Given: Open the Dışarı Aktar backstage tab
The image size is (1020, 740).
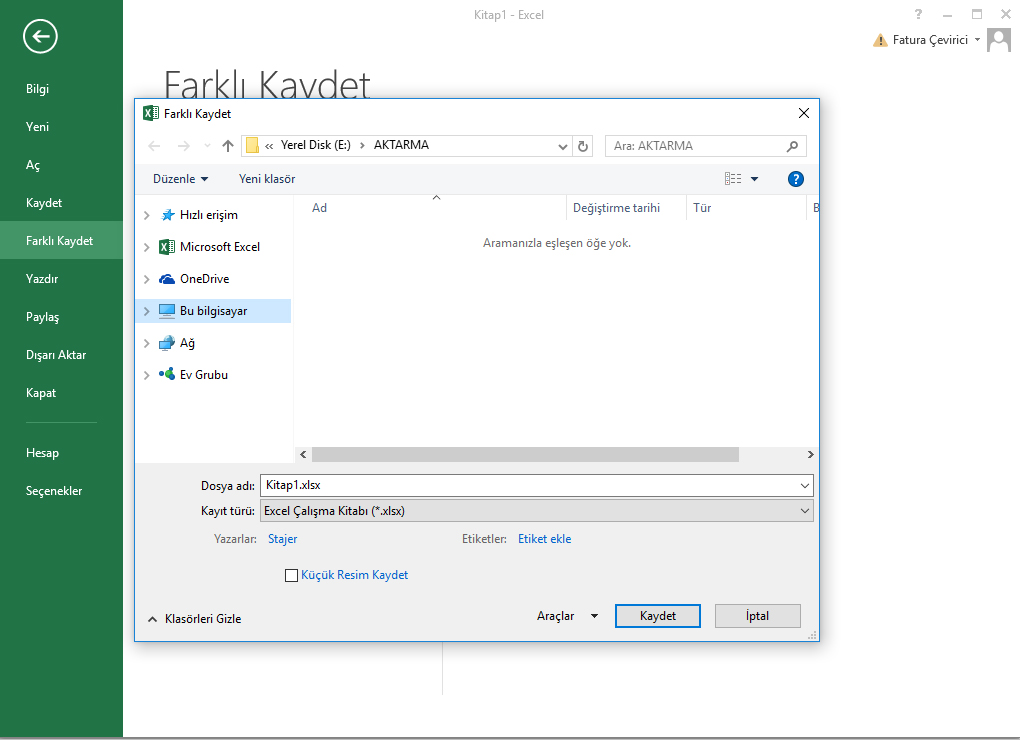Looking at the screenshot, I should pyautogui.click(x=56, y=355).
